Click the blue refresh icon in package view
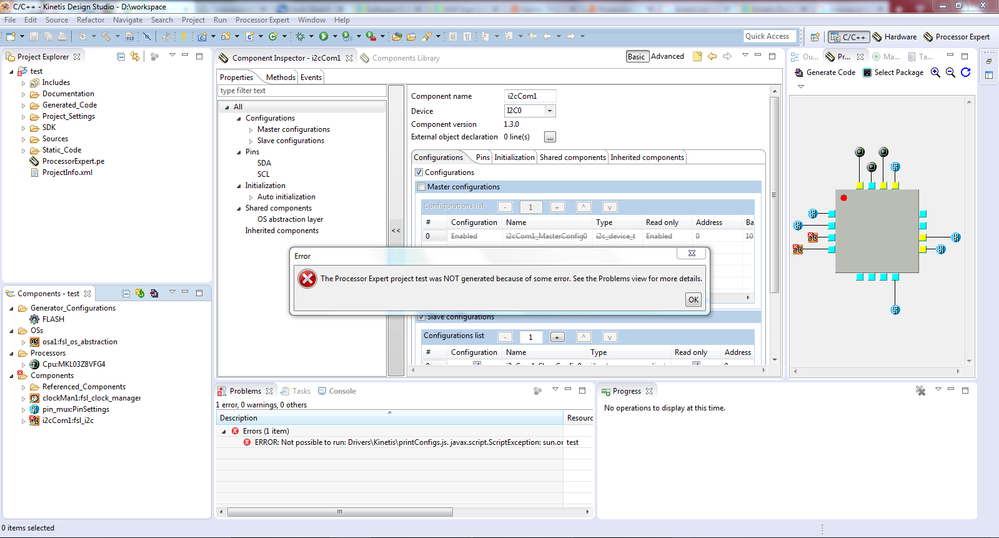This screenshot has height=538, width=999. (x=965, y=73)
